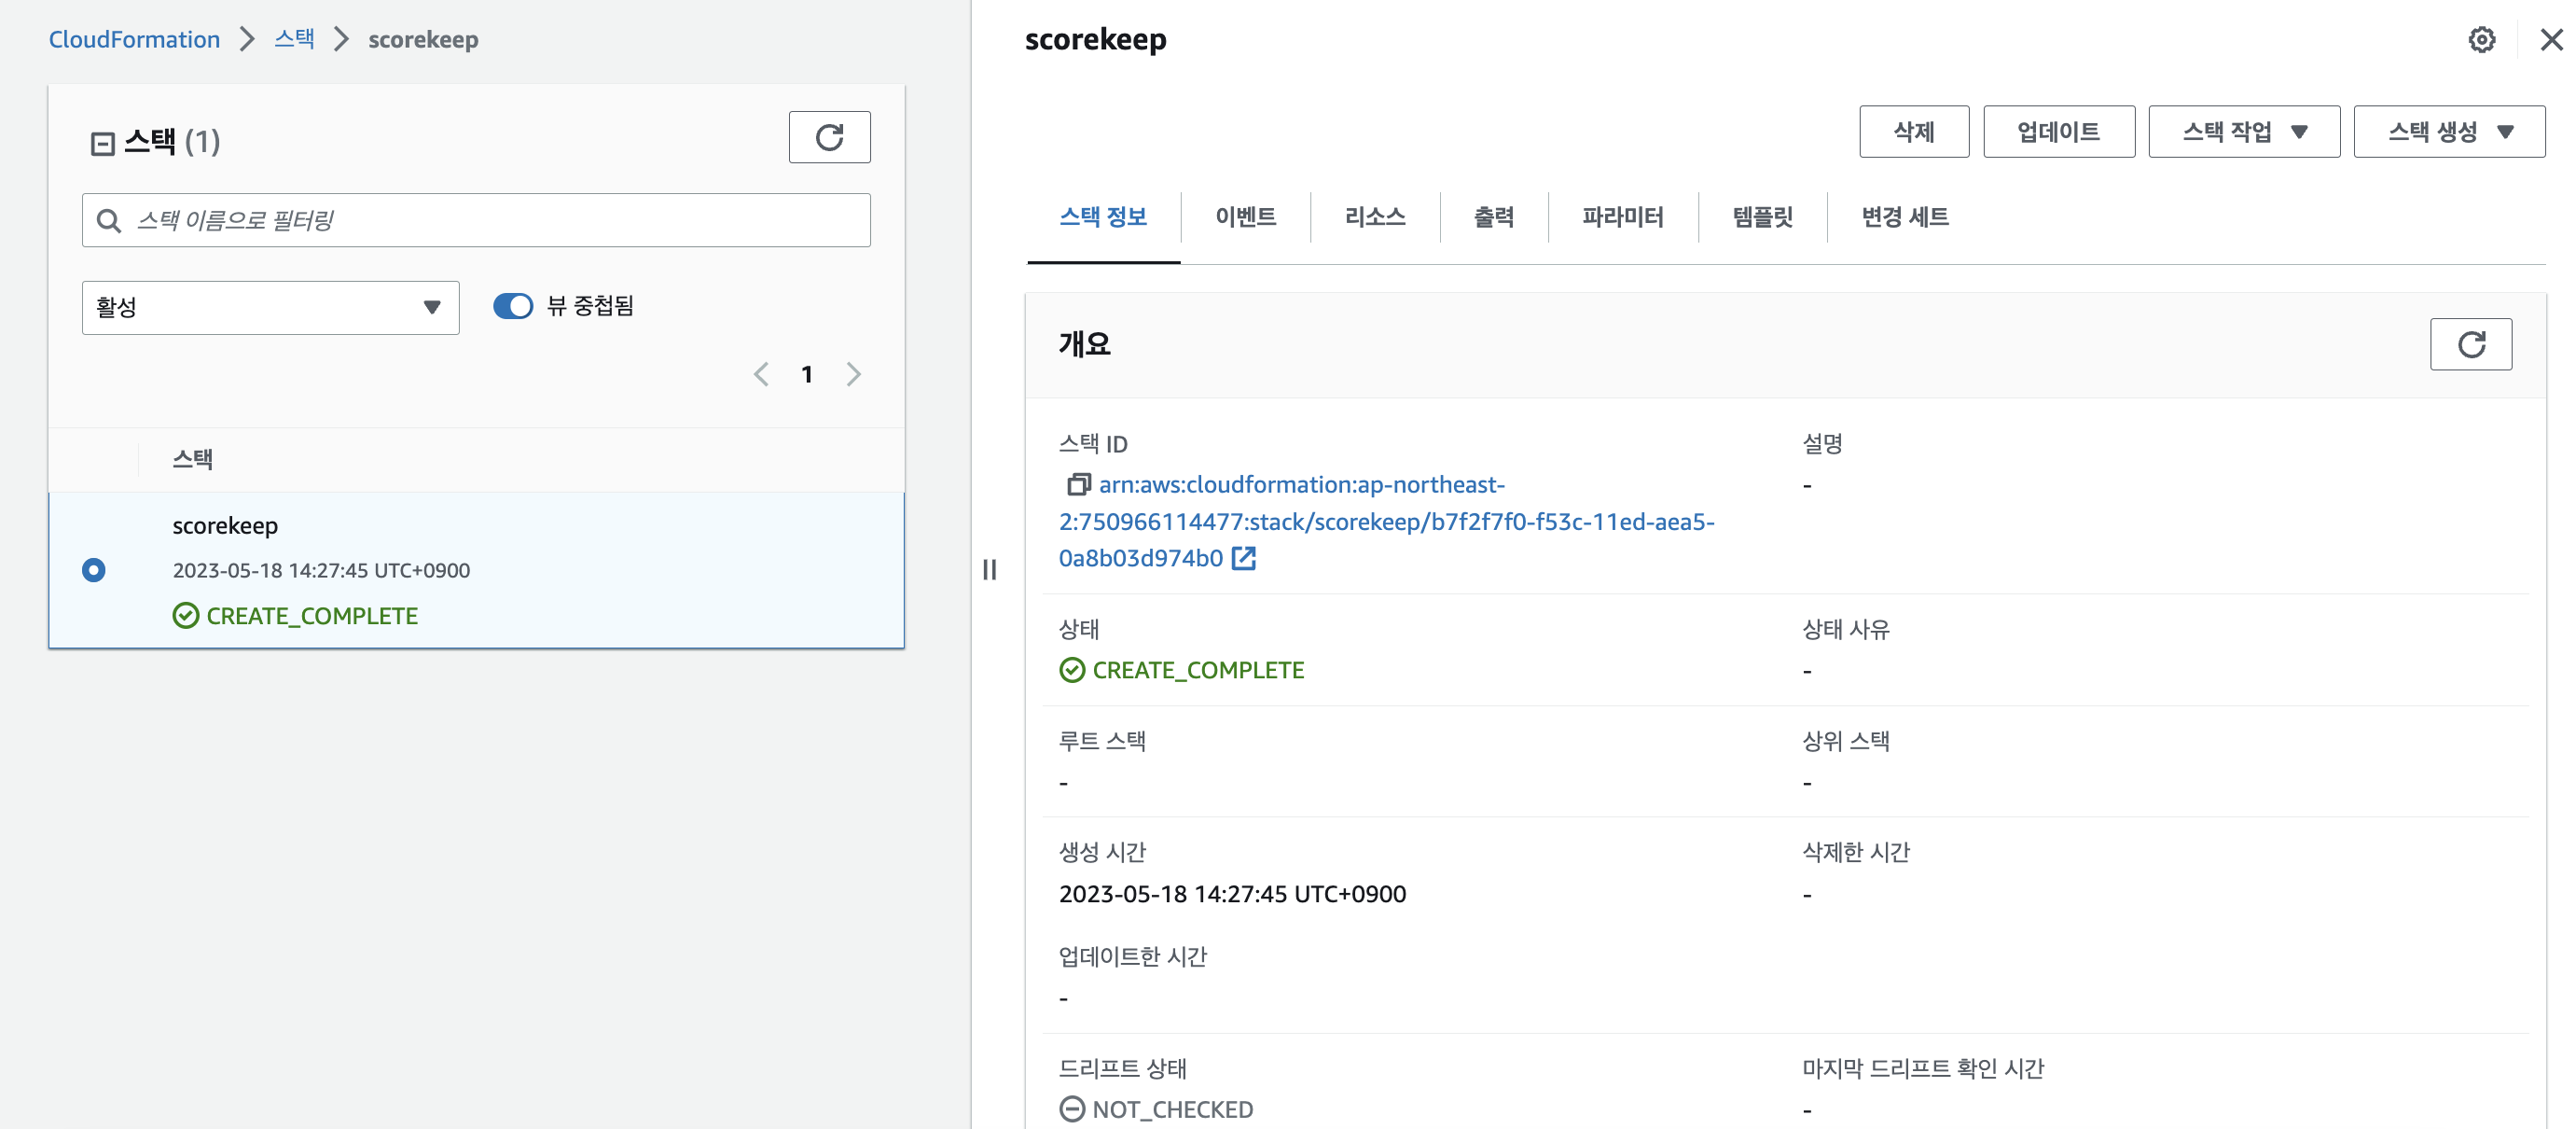Viewport: 2576px width, 1129px height.
Task: Copy the stack ID ARN
Action: tap(1078, 485)
